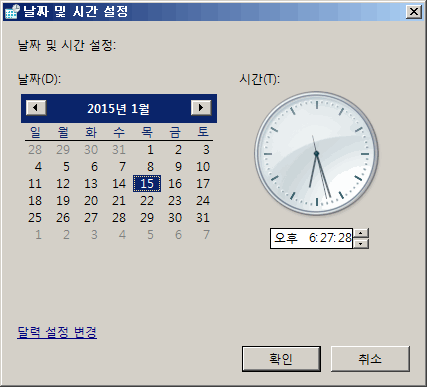Image resolution: width=427 pixels, height=387 pixels.
Task: Click the calendar icon in title bar
Action: coord(12,12)
